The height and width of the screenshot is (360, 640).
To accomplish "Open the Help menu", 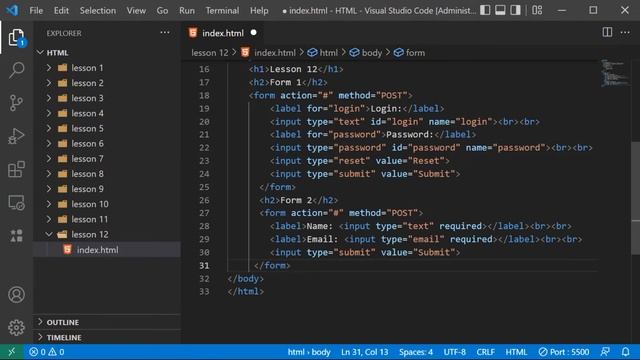I will click(x=259, y=11).
